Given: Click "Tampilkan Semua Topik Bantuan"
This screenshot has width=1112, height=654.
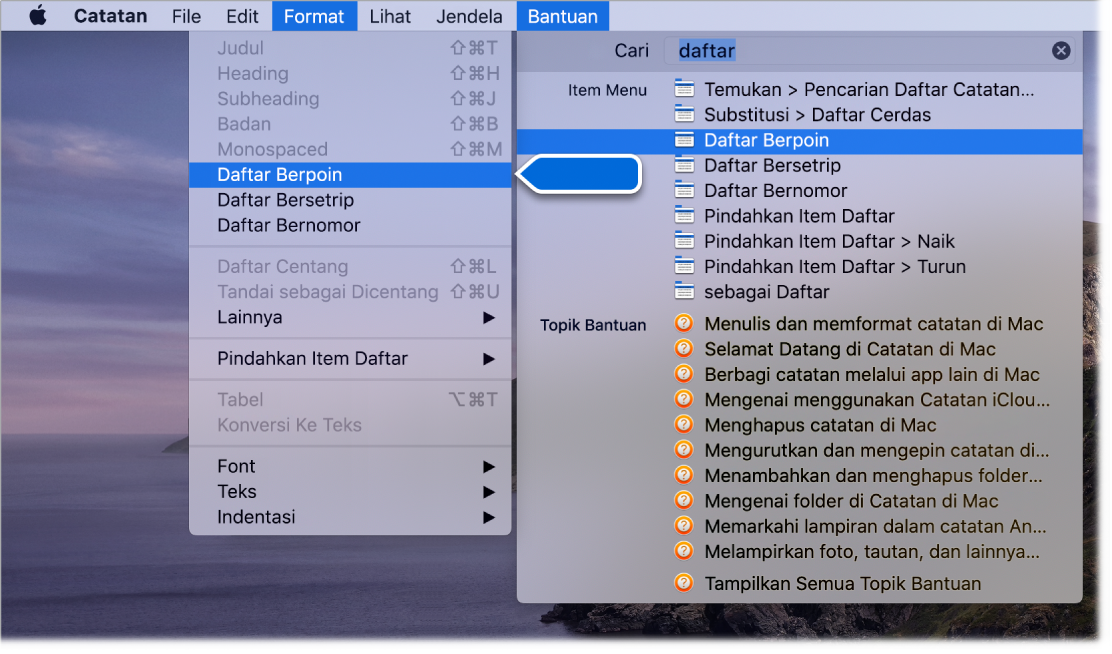Looking at the screenshot, I should [x=841, y=583].
